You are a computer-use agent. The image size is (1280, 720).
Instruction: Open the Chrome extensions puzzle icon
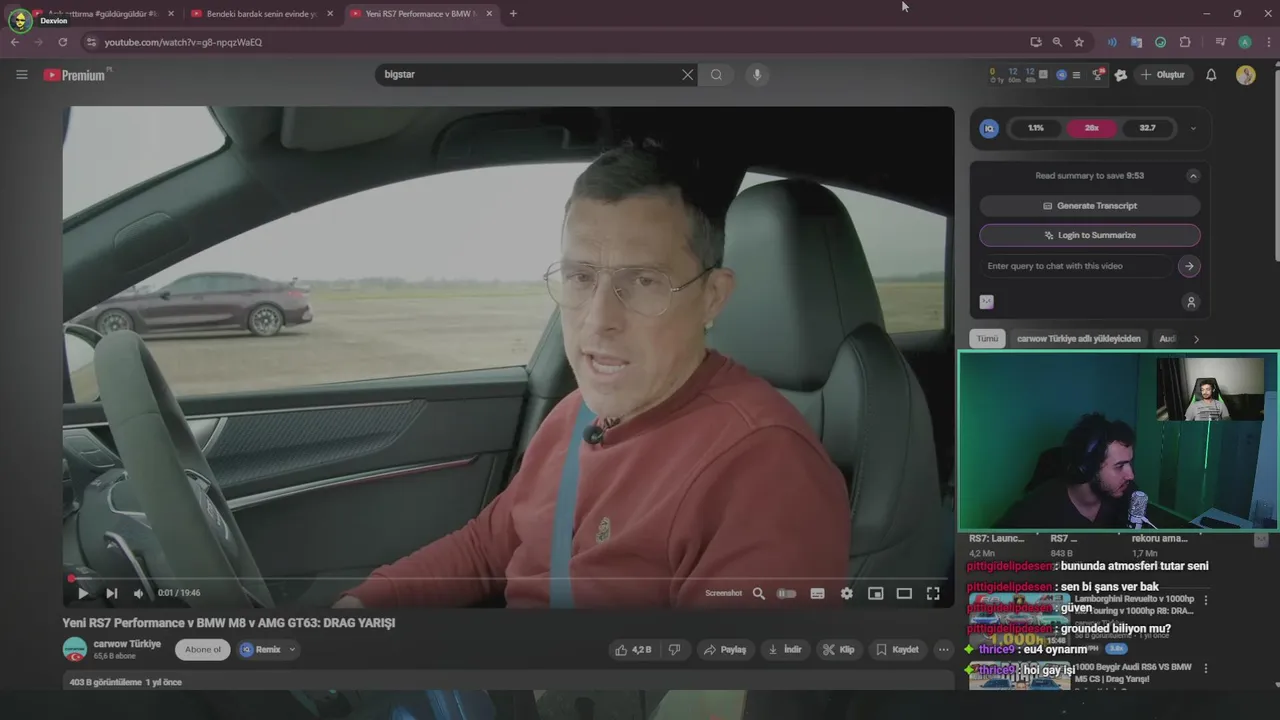[x=1185, y=42]
